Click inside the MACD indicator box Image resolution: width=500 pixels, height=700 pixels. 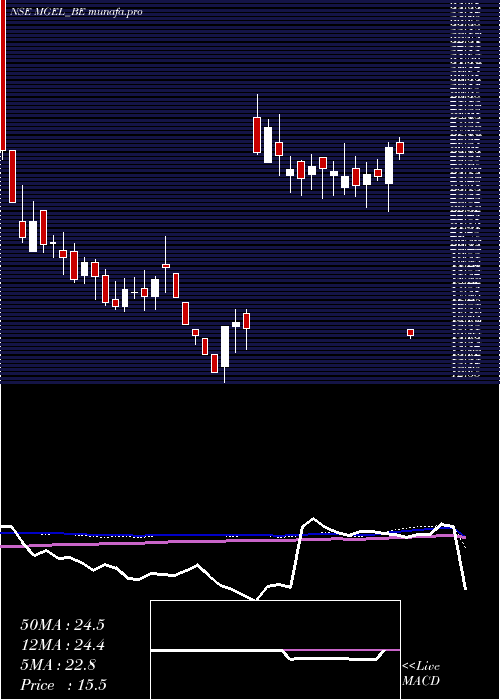coord(275,650)
